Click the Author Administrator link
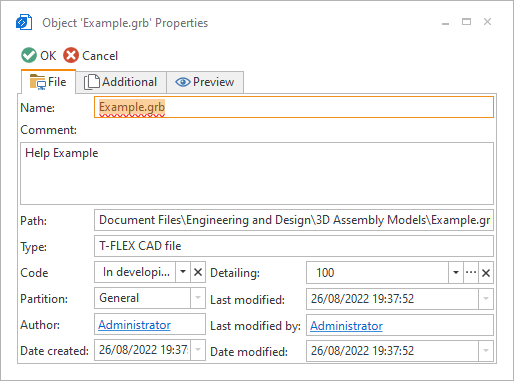The width and height of the screenshot is (514, 381). coord(134,325)
